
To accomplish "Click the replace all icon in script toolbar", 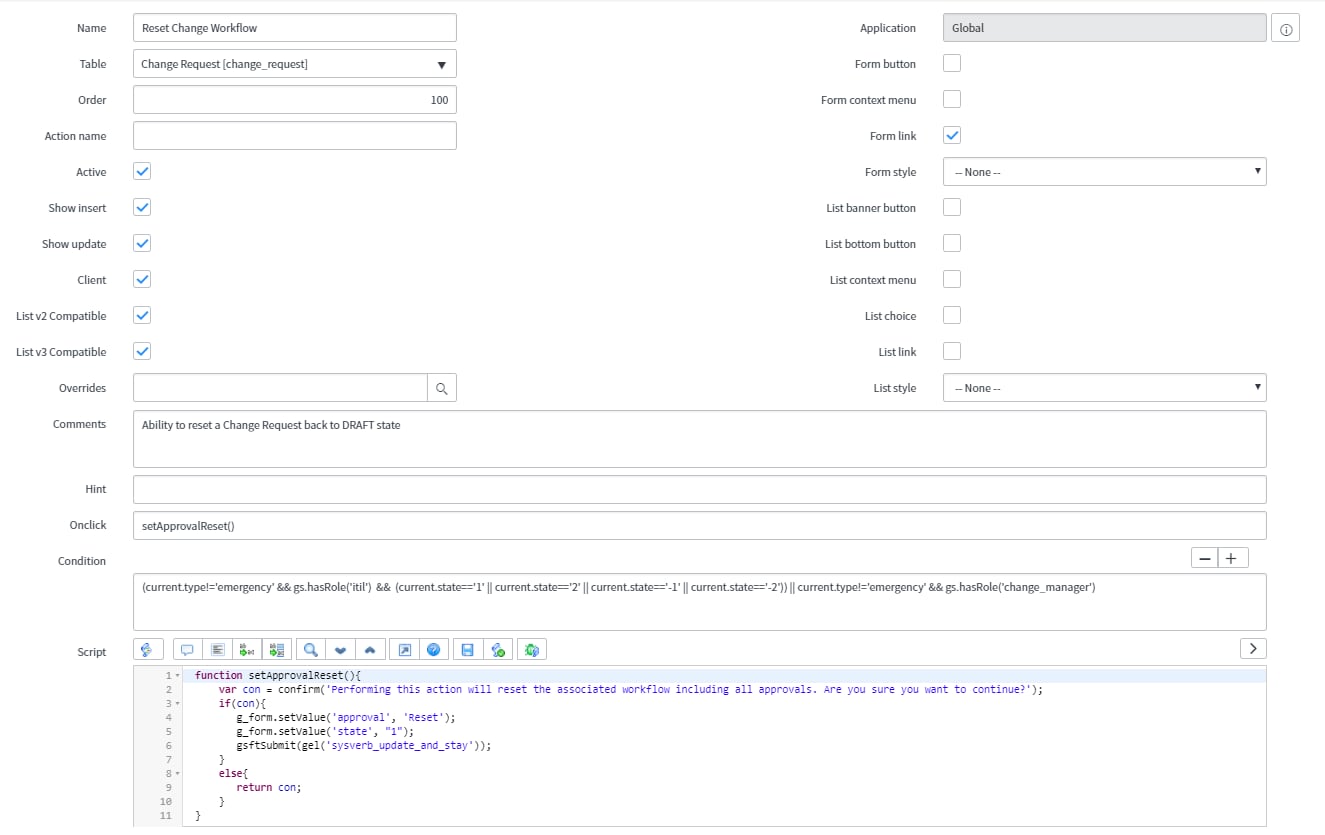I will click(x=276, y=650).
